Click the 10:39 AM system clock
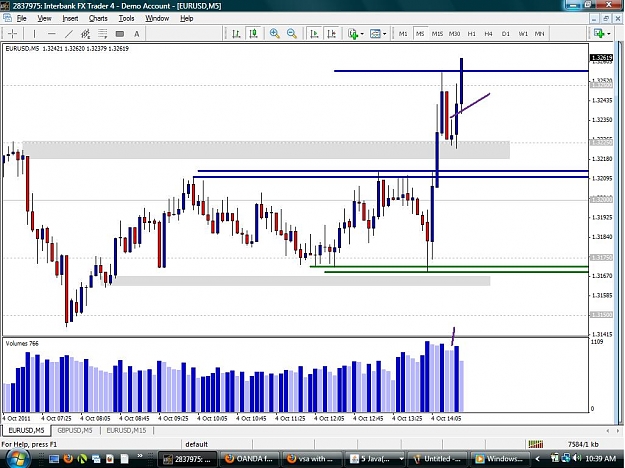625x468 pixels. [601, 459]
